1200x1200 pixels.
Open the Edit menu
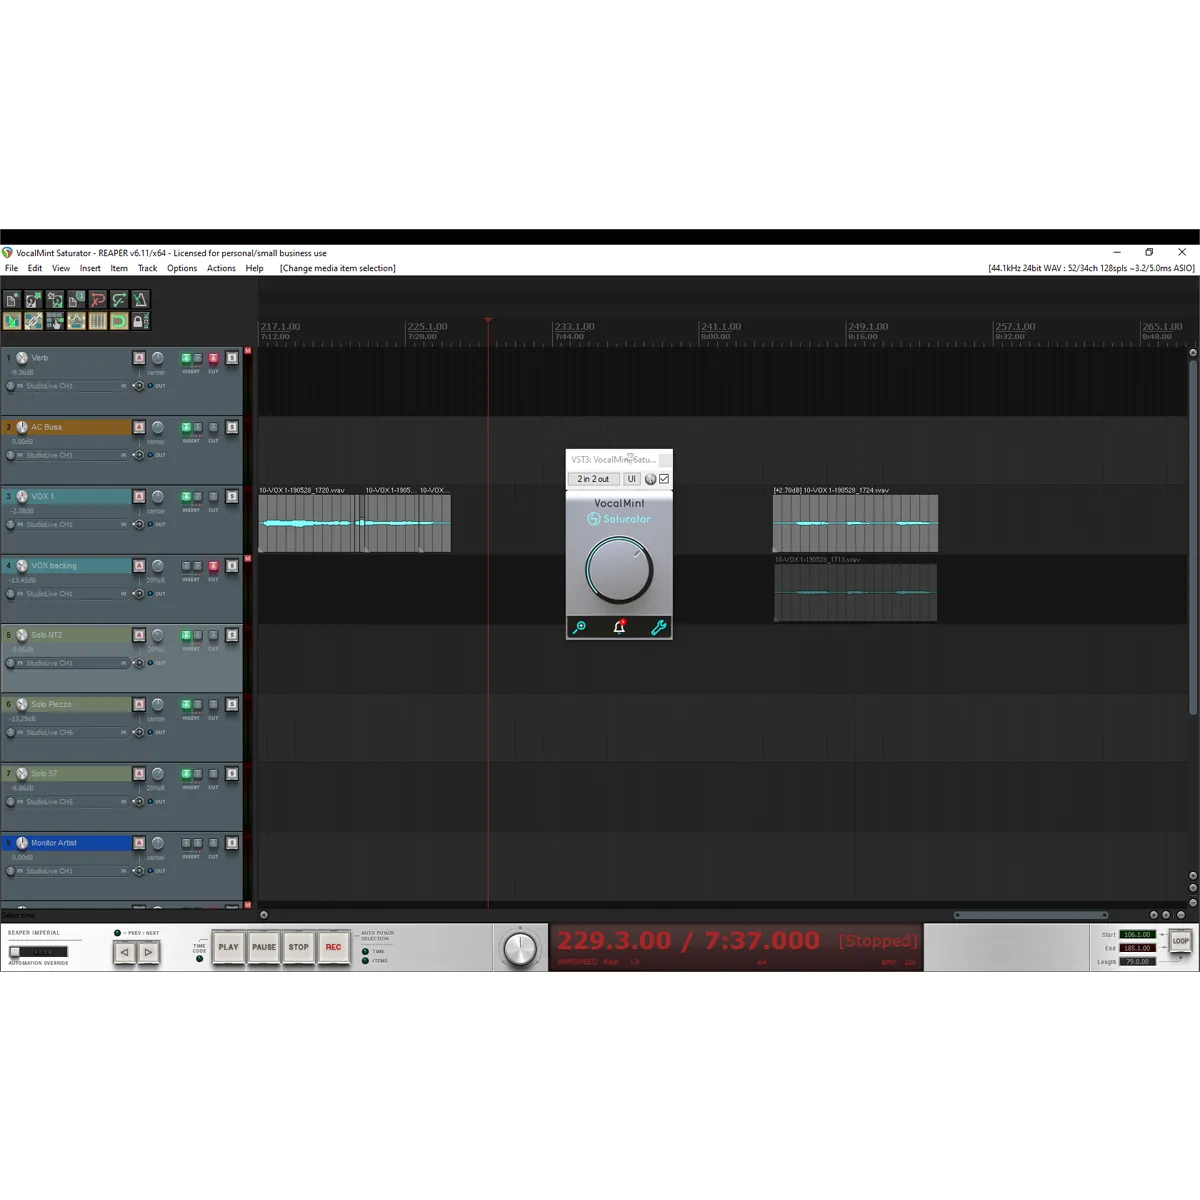(35, 268)
